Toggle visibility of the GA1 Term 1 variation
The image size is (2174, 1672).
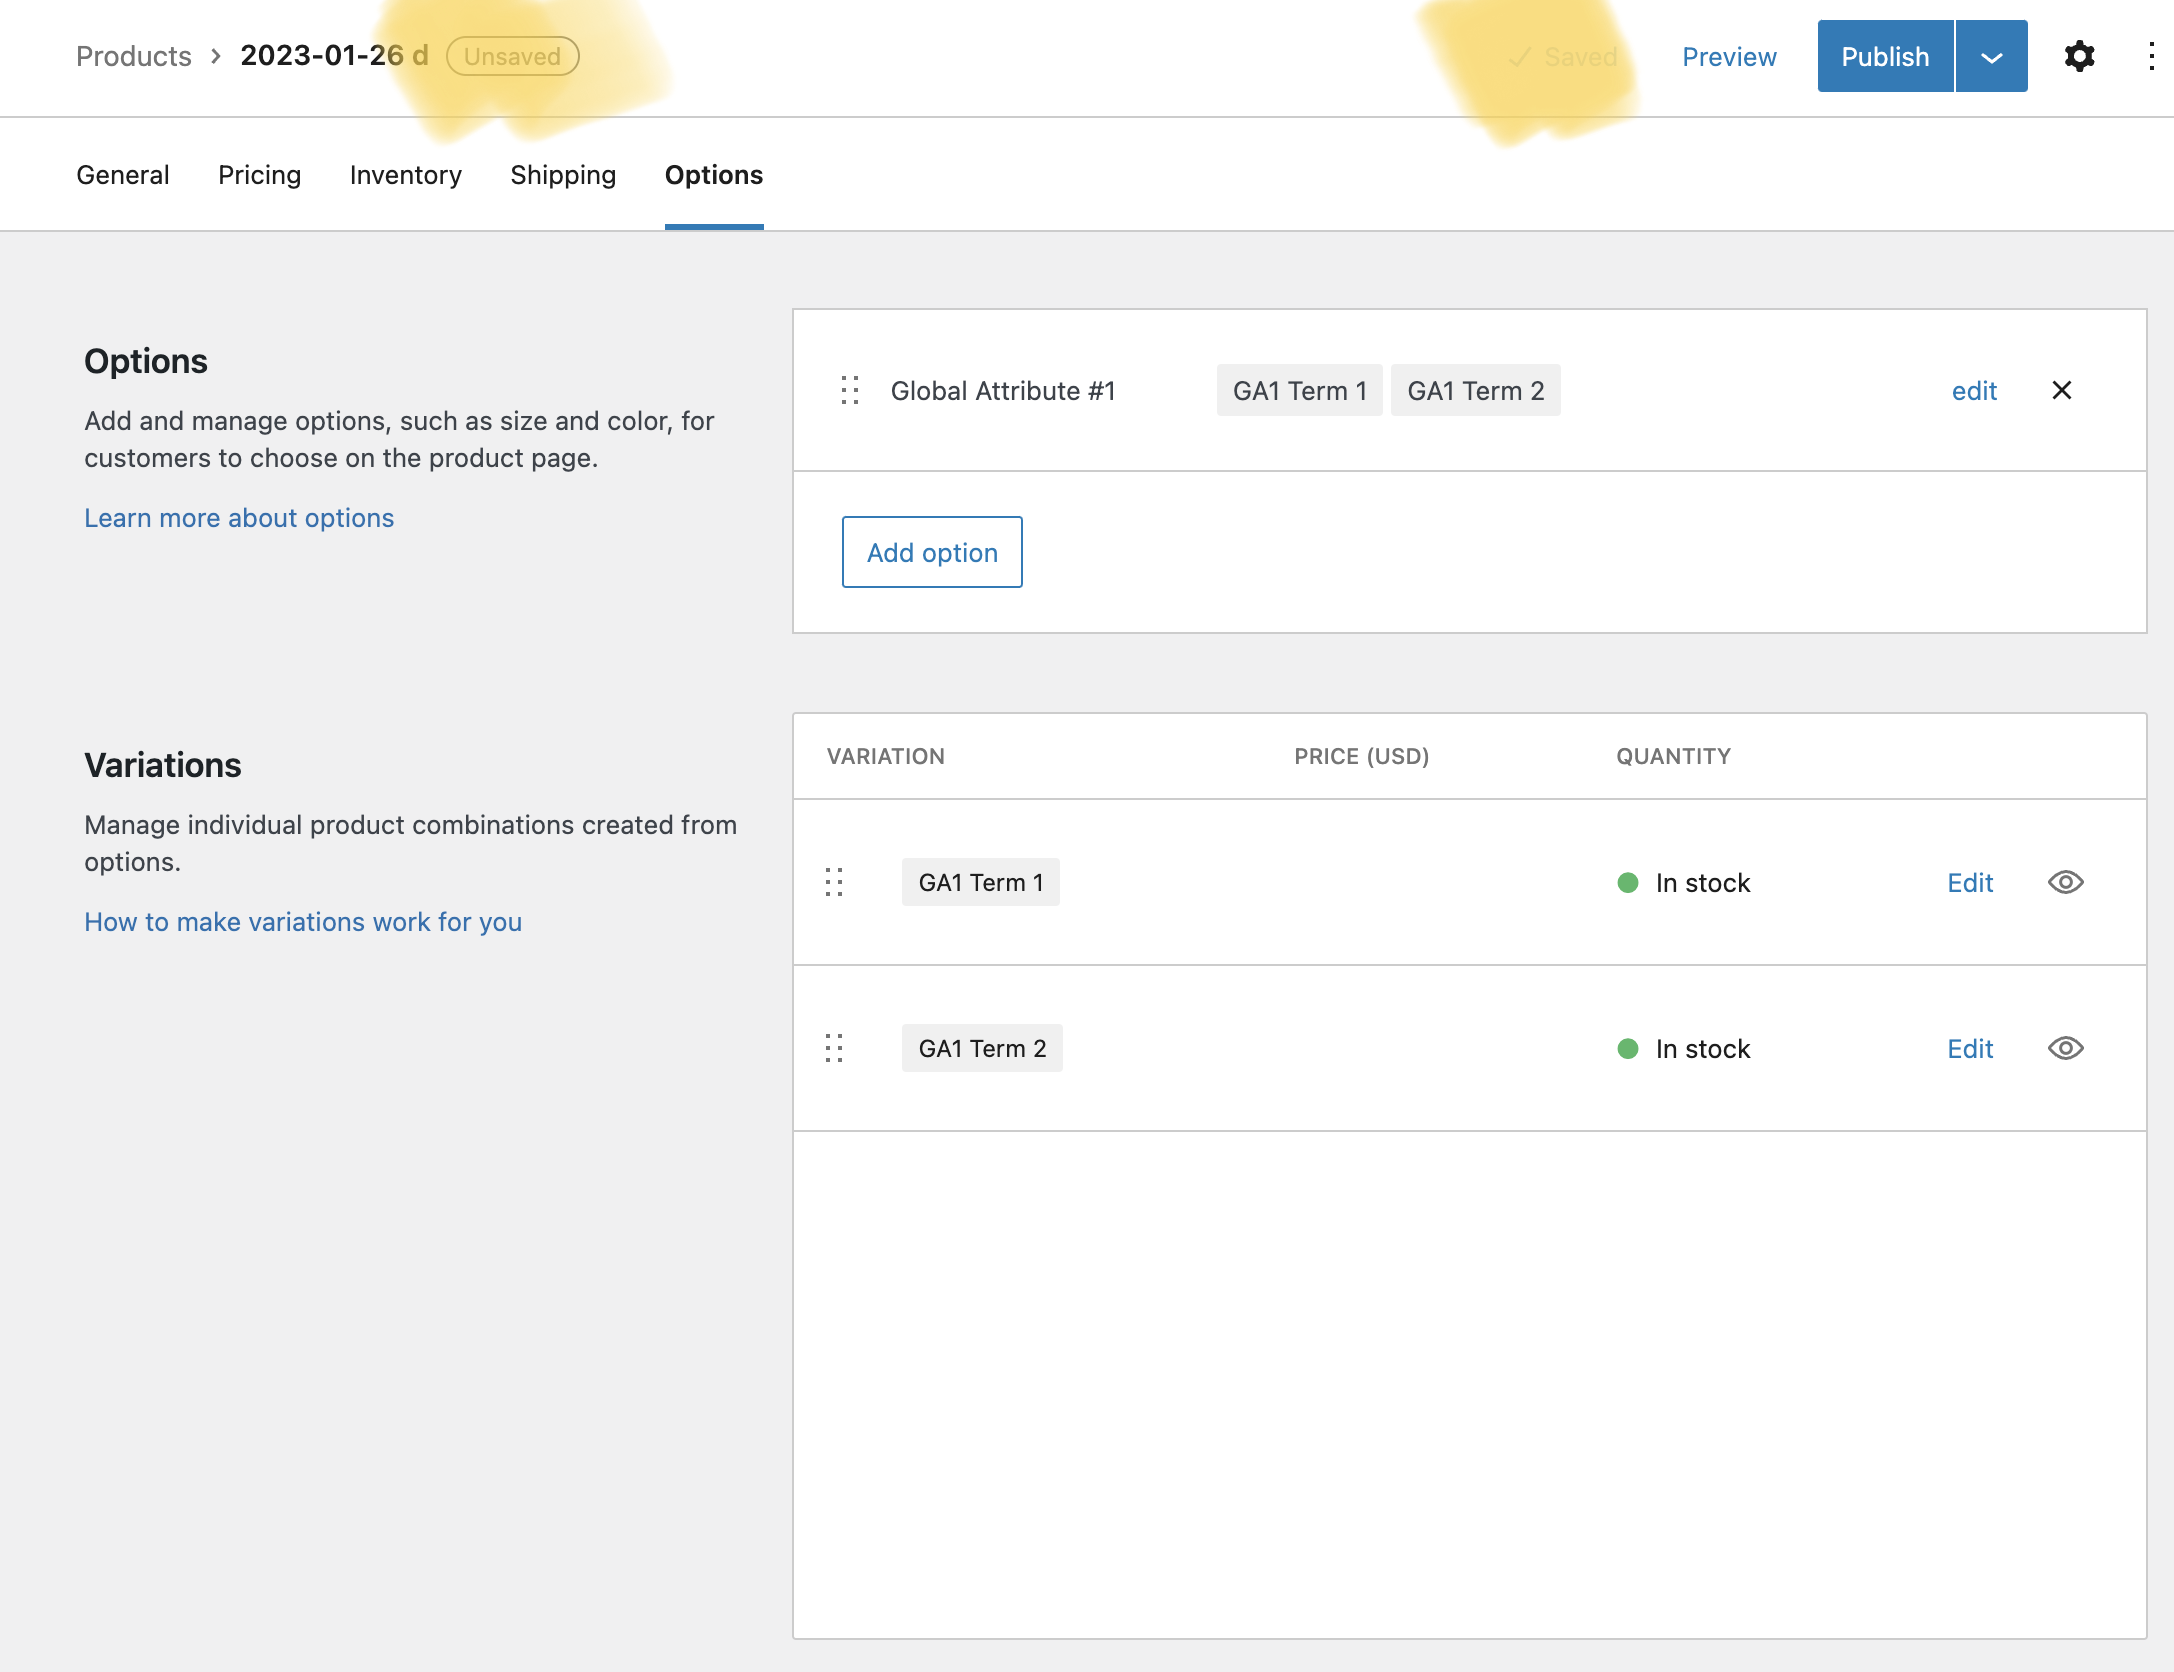(x=2066, y=882)
